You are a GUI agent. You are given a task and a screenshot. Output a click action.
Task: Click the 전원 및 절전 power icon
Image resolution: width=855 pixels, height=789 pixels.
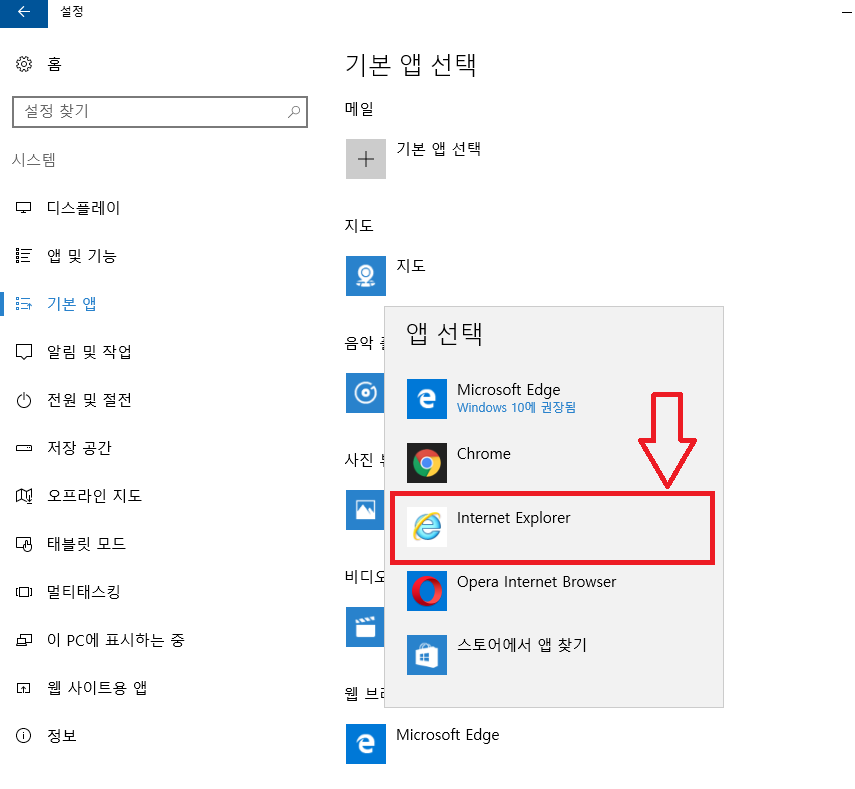[x=23, y=400]
